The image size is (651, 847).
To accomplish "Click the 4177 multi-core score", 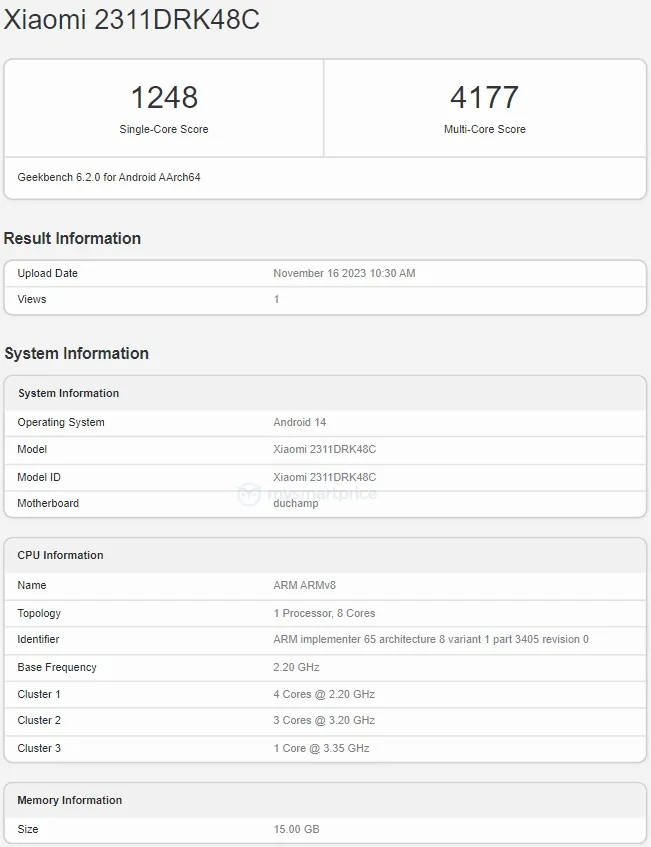I will pos(484,98).
